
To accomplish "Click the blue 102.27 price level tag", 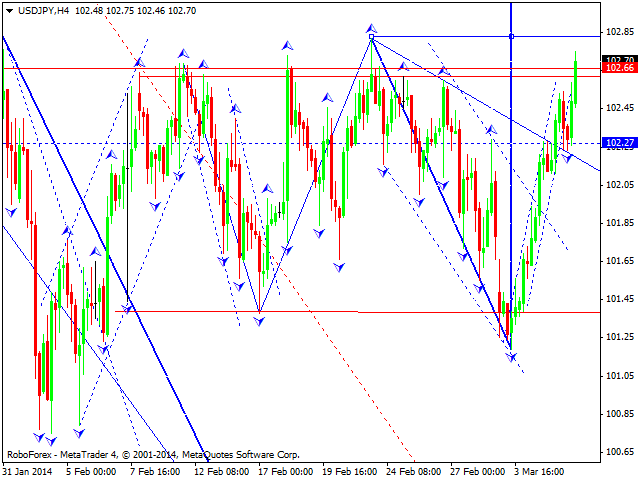I will (x=621, y=143).
